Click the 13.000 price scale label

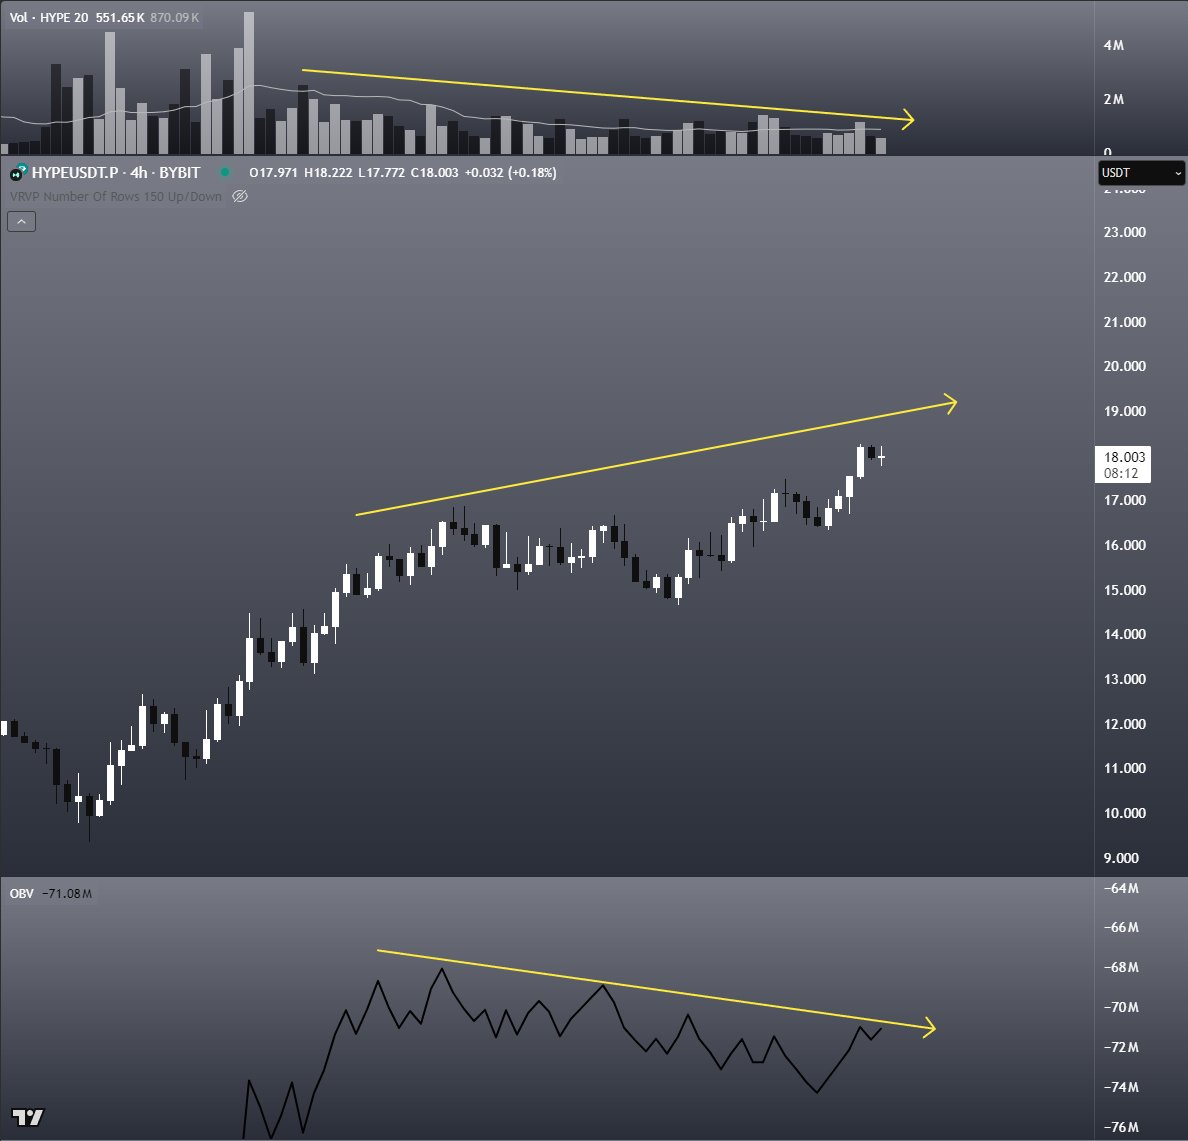pos(1124,679)
